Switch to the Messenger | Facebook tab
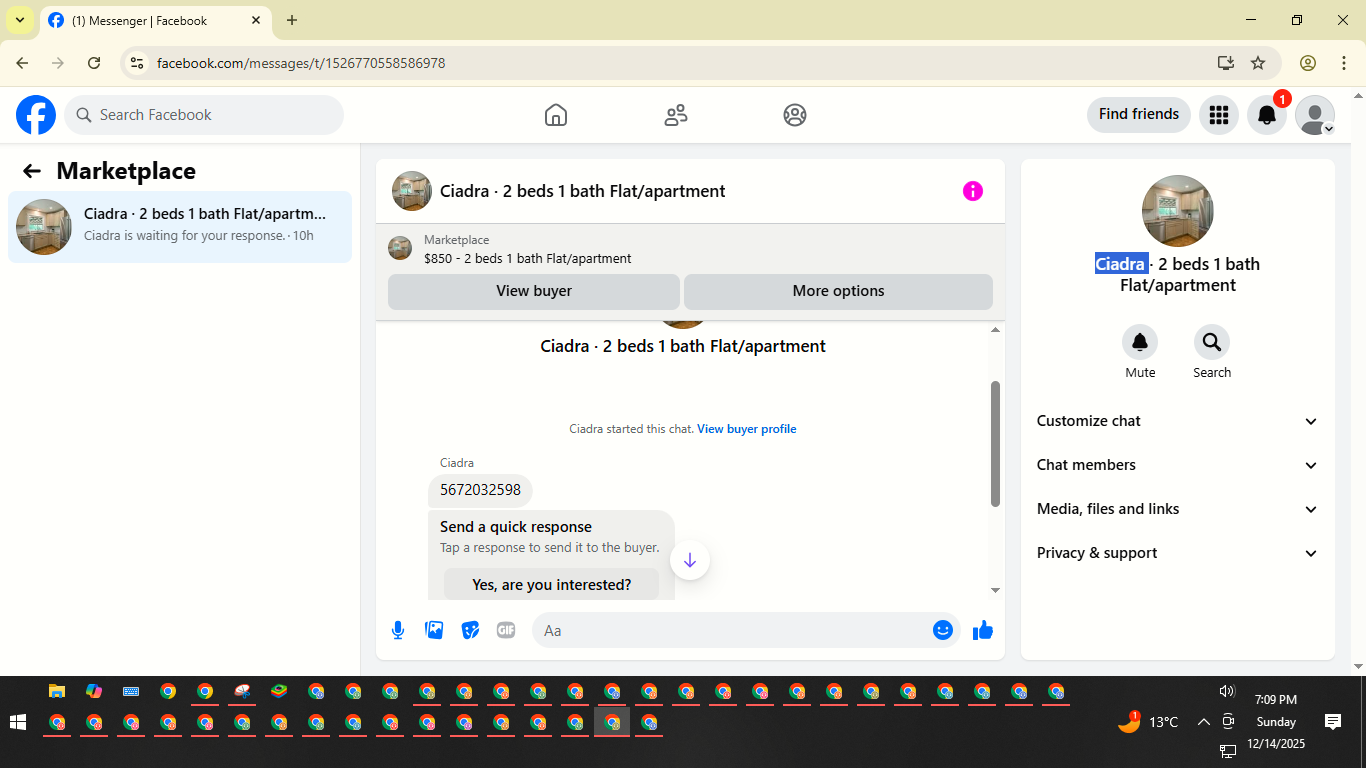 pos(154,21)
